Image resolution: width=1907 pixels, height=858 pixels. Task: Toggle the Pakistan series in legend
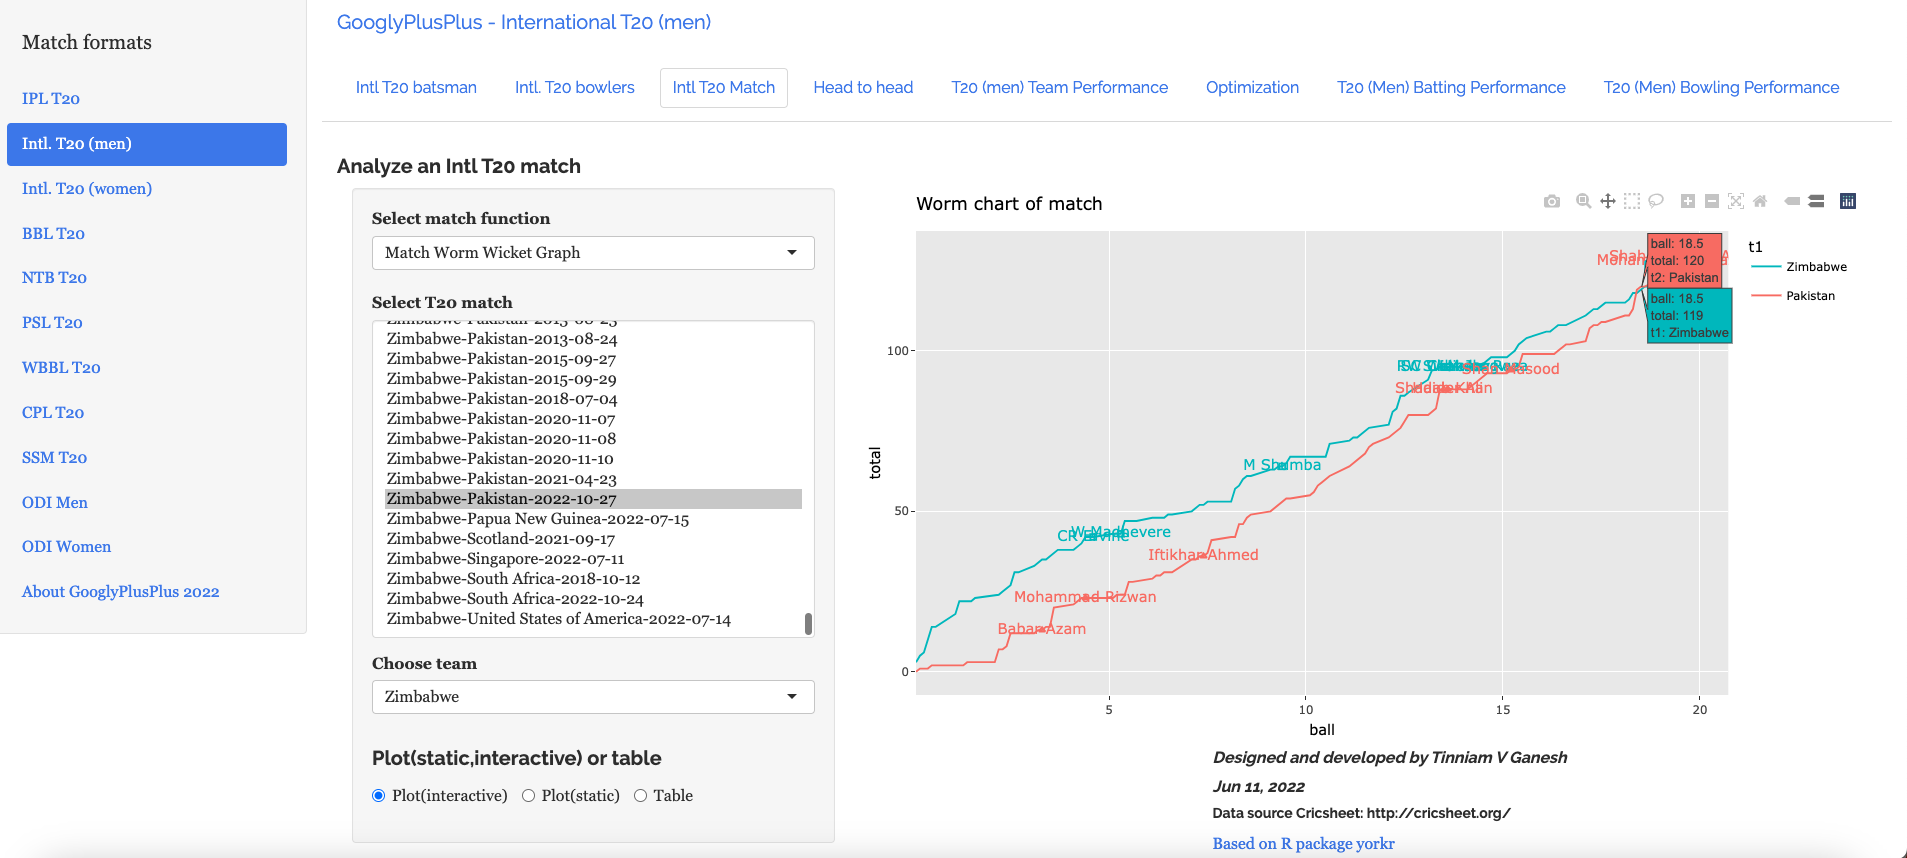click(1809, 296)
